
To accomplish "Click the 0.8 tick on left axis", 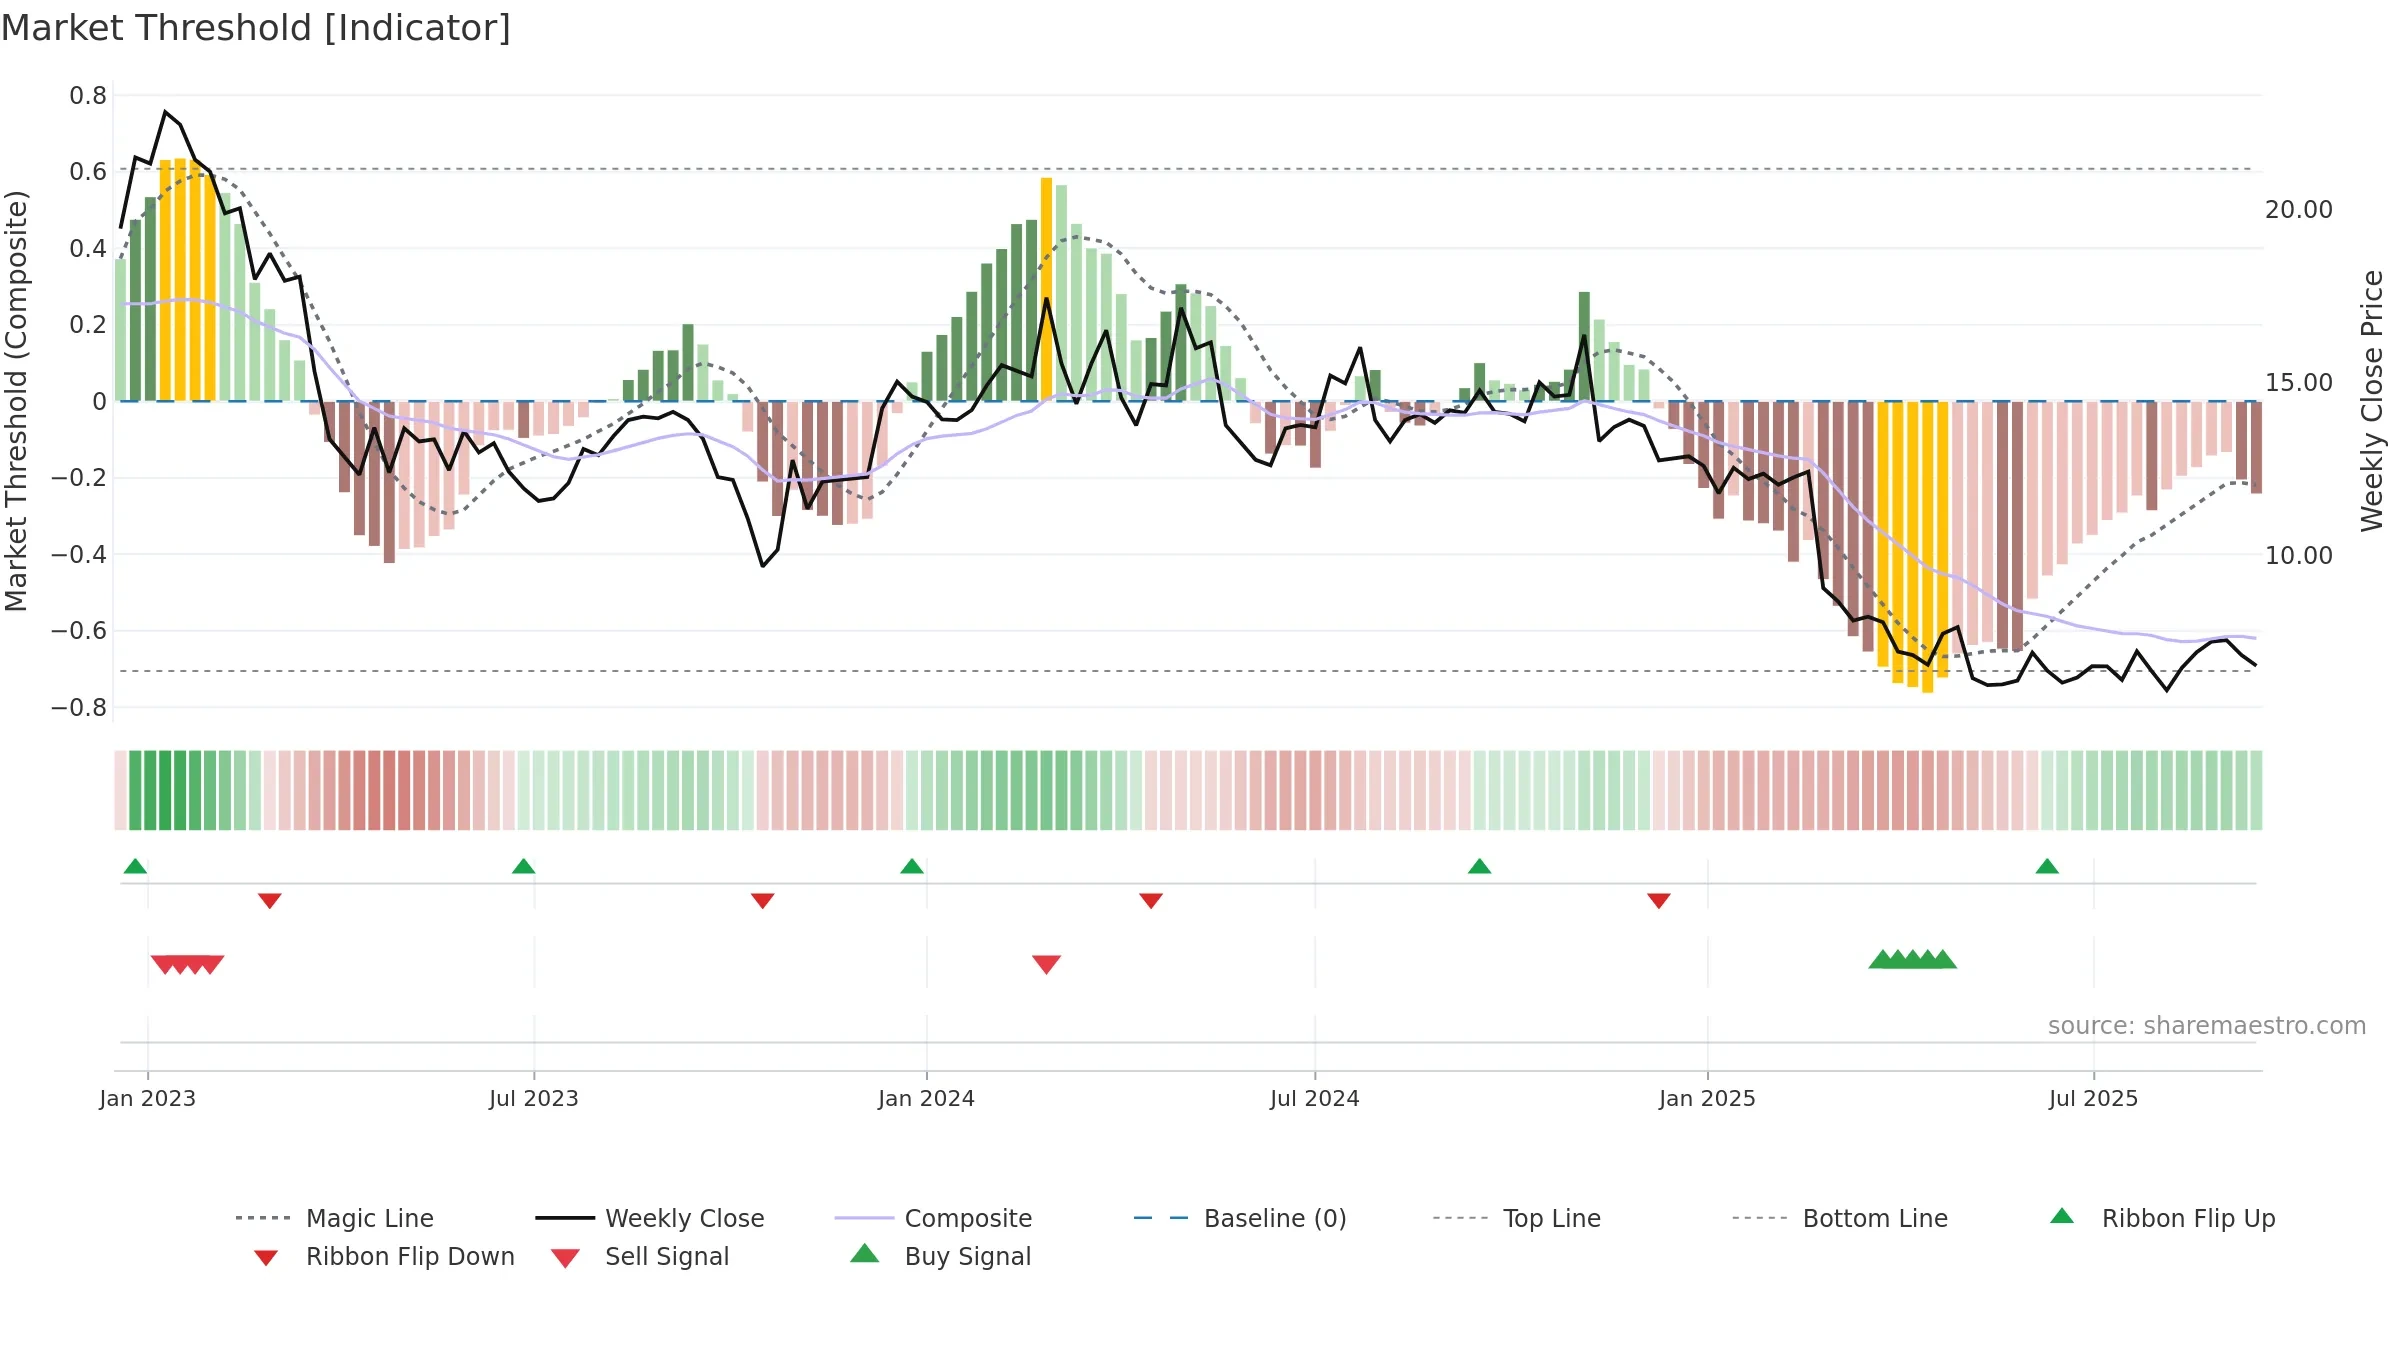I will pyautogui.click(x=88, y=96).
